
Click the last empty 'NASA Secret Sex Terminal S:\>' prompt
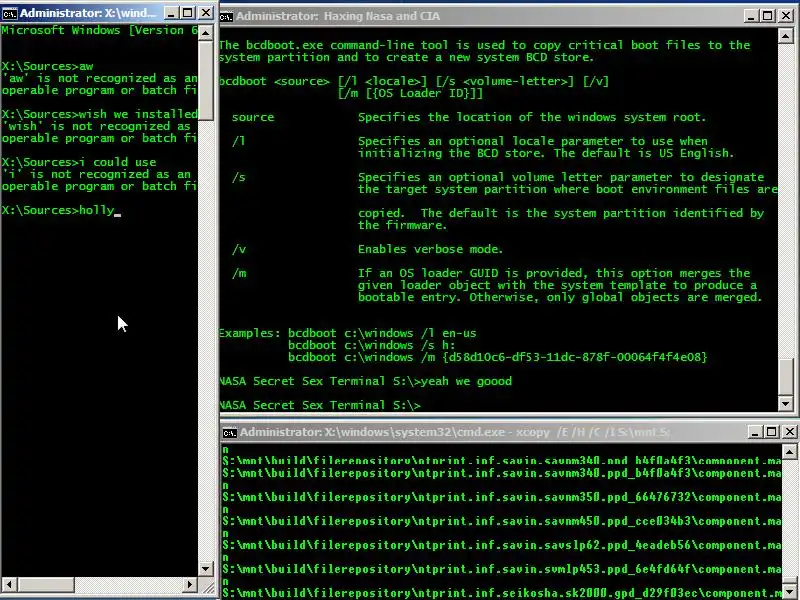pyautogui.click(x=320, y=405)
